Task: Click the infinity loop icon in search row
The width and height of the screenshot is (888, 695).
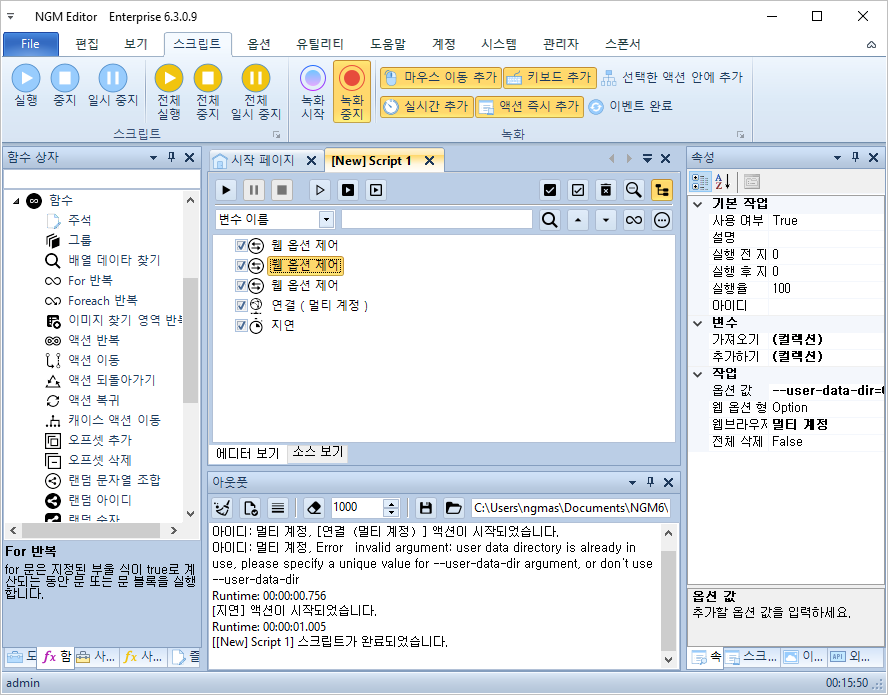Action: [x=633, y=220]
